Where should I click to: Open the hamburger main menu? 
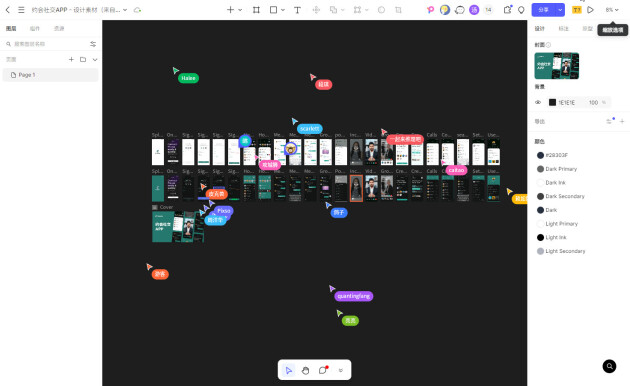tap(21, 10)
